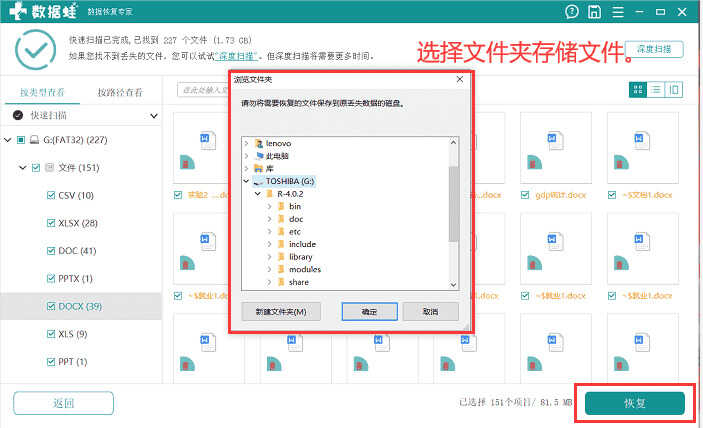Cancel the browse folder dialog with 取消
The image size is (703, 428).
point(430,311)
